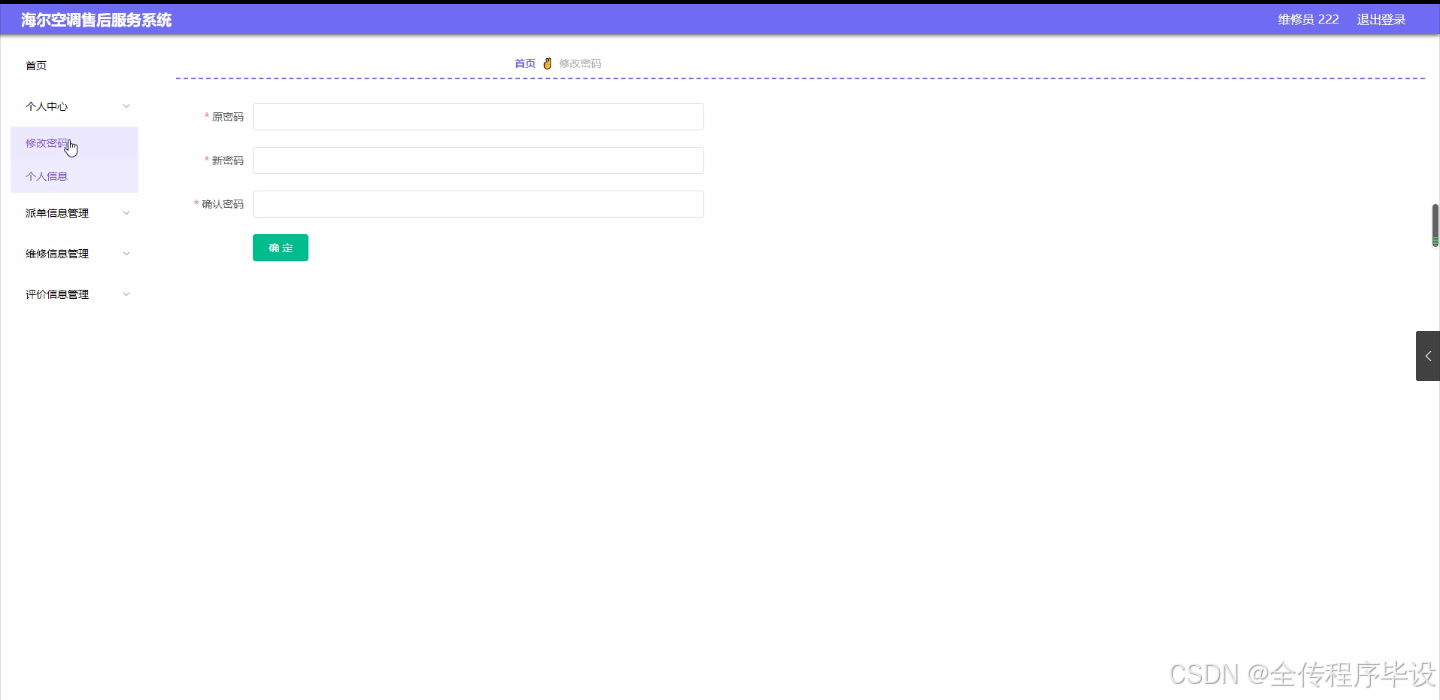Select 修改密码 in the sidebar
The image size is (1440, 700).
[x=74, y=143]
